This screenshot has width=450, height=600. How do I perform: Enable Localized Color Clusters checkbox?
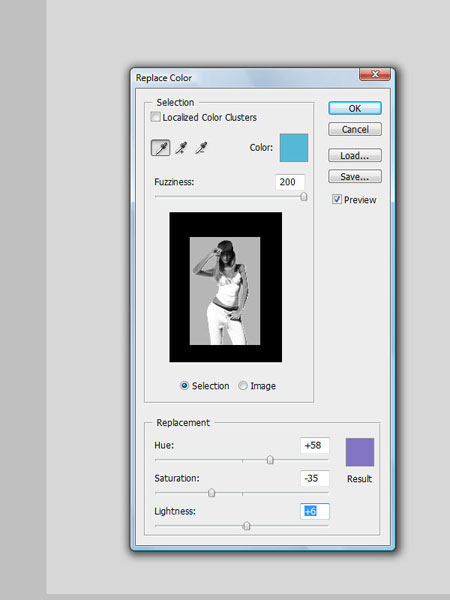pos(155,117)
